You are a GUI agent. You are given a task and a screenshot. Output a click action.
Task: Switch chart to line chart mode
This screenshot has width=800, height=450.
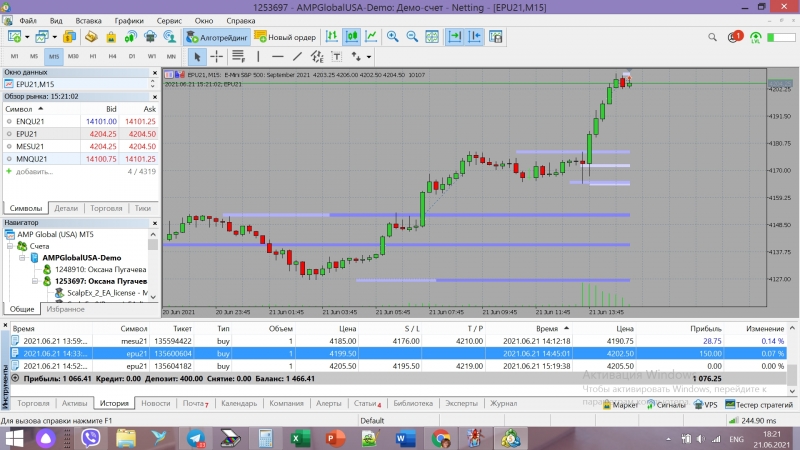(x=371, y=37)
